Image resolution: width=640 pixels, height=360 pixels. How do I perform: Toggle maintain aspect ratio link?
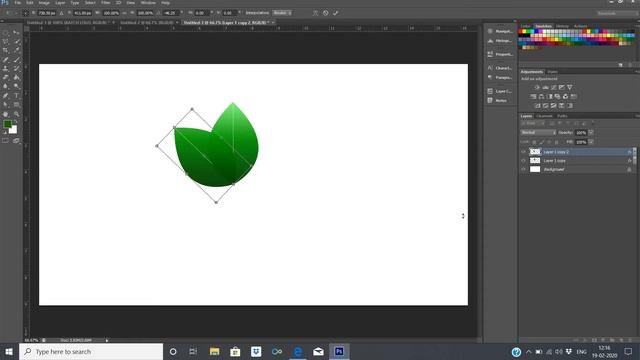tap(124, 13)
